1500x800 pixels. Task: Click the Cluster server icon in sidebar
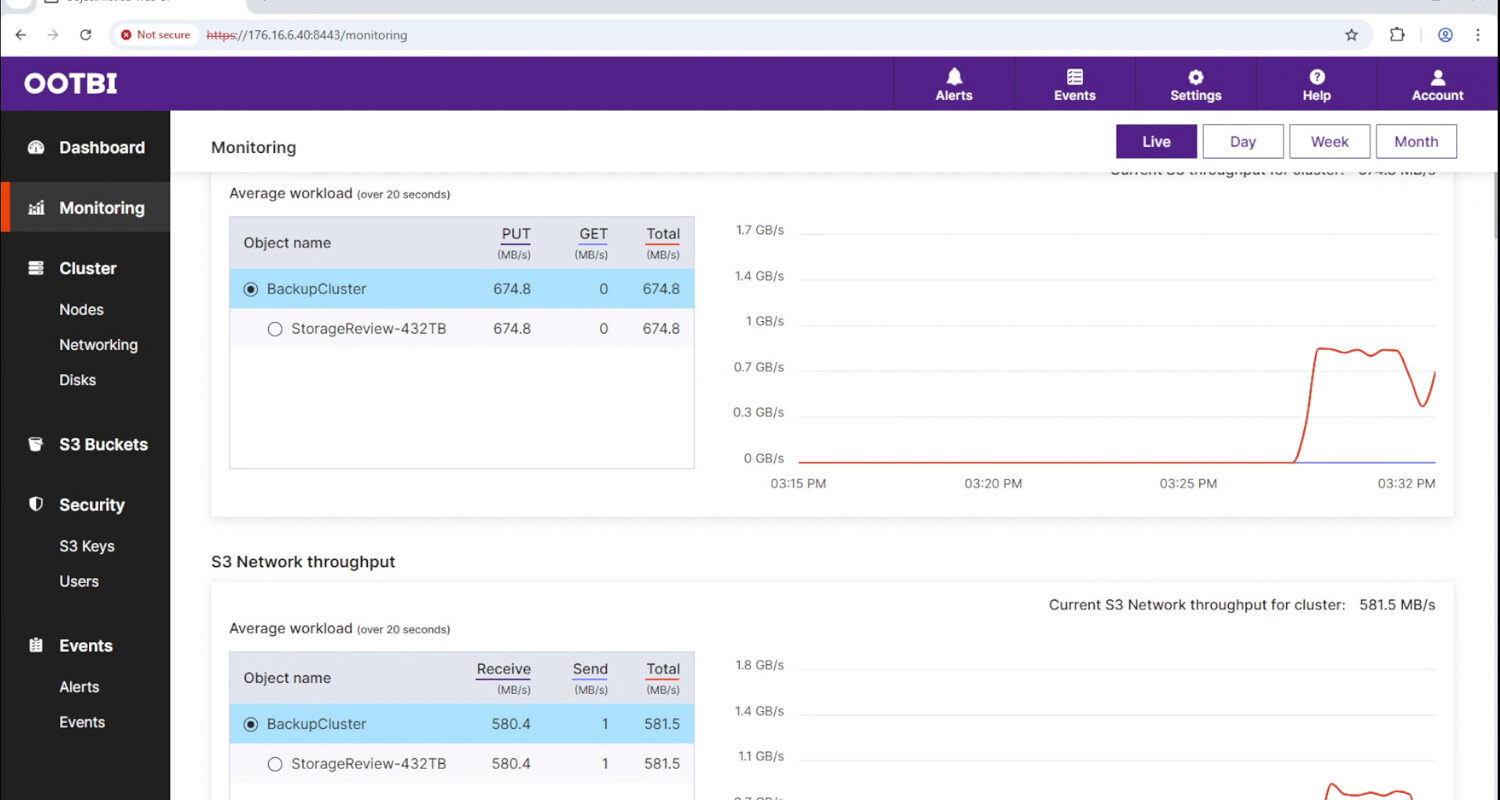click(36, 268)
